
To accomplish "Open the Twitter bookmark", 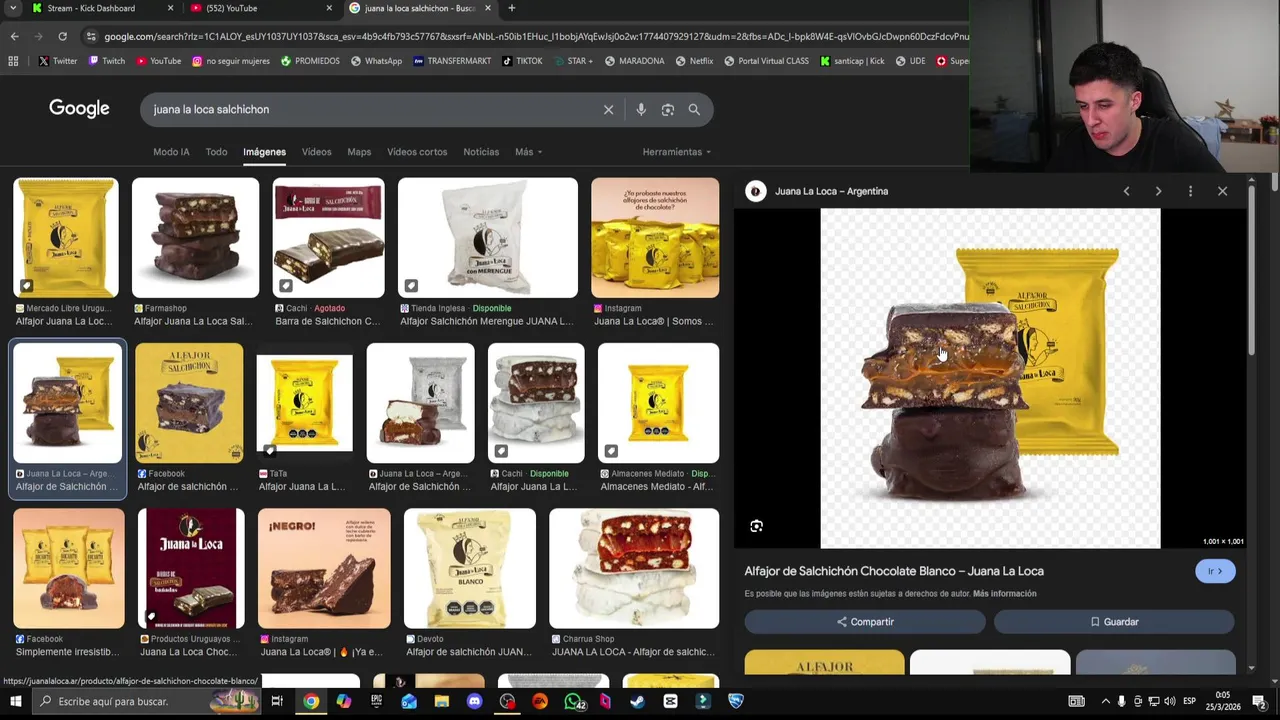I will tap(57, 61).
